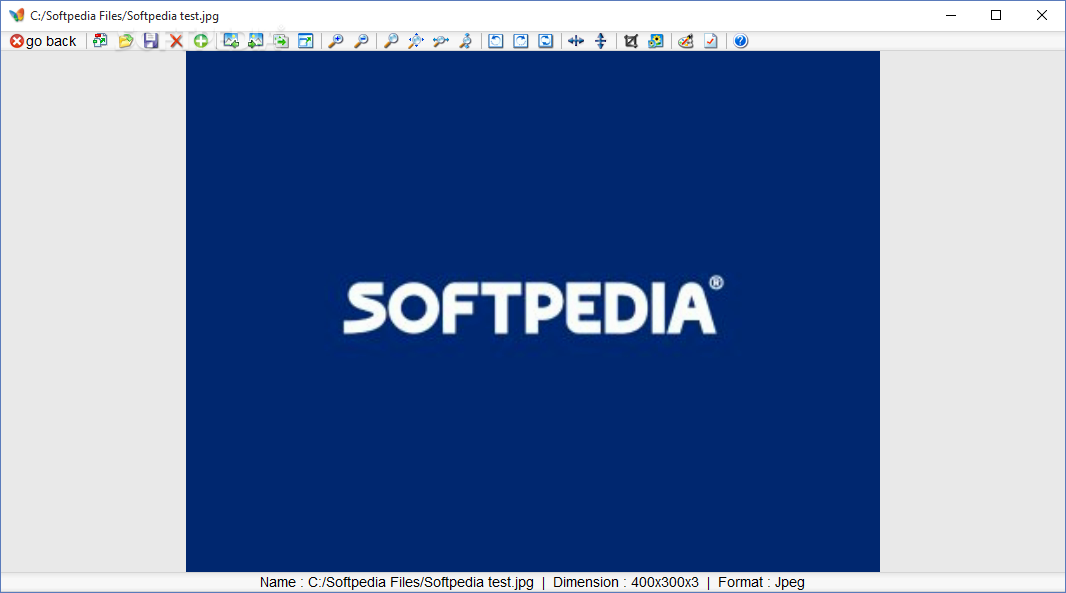Minimize the viewer window

click(951, 15)
